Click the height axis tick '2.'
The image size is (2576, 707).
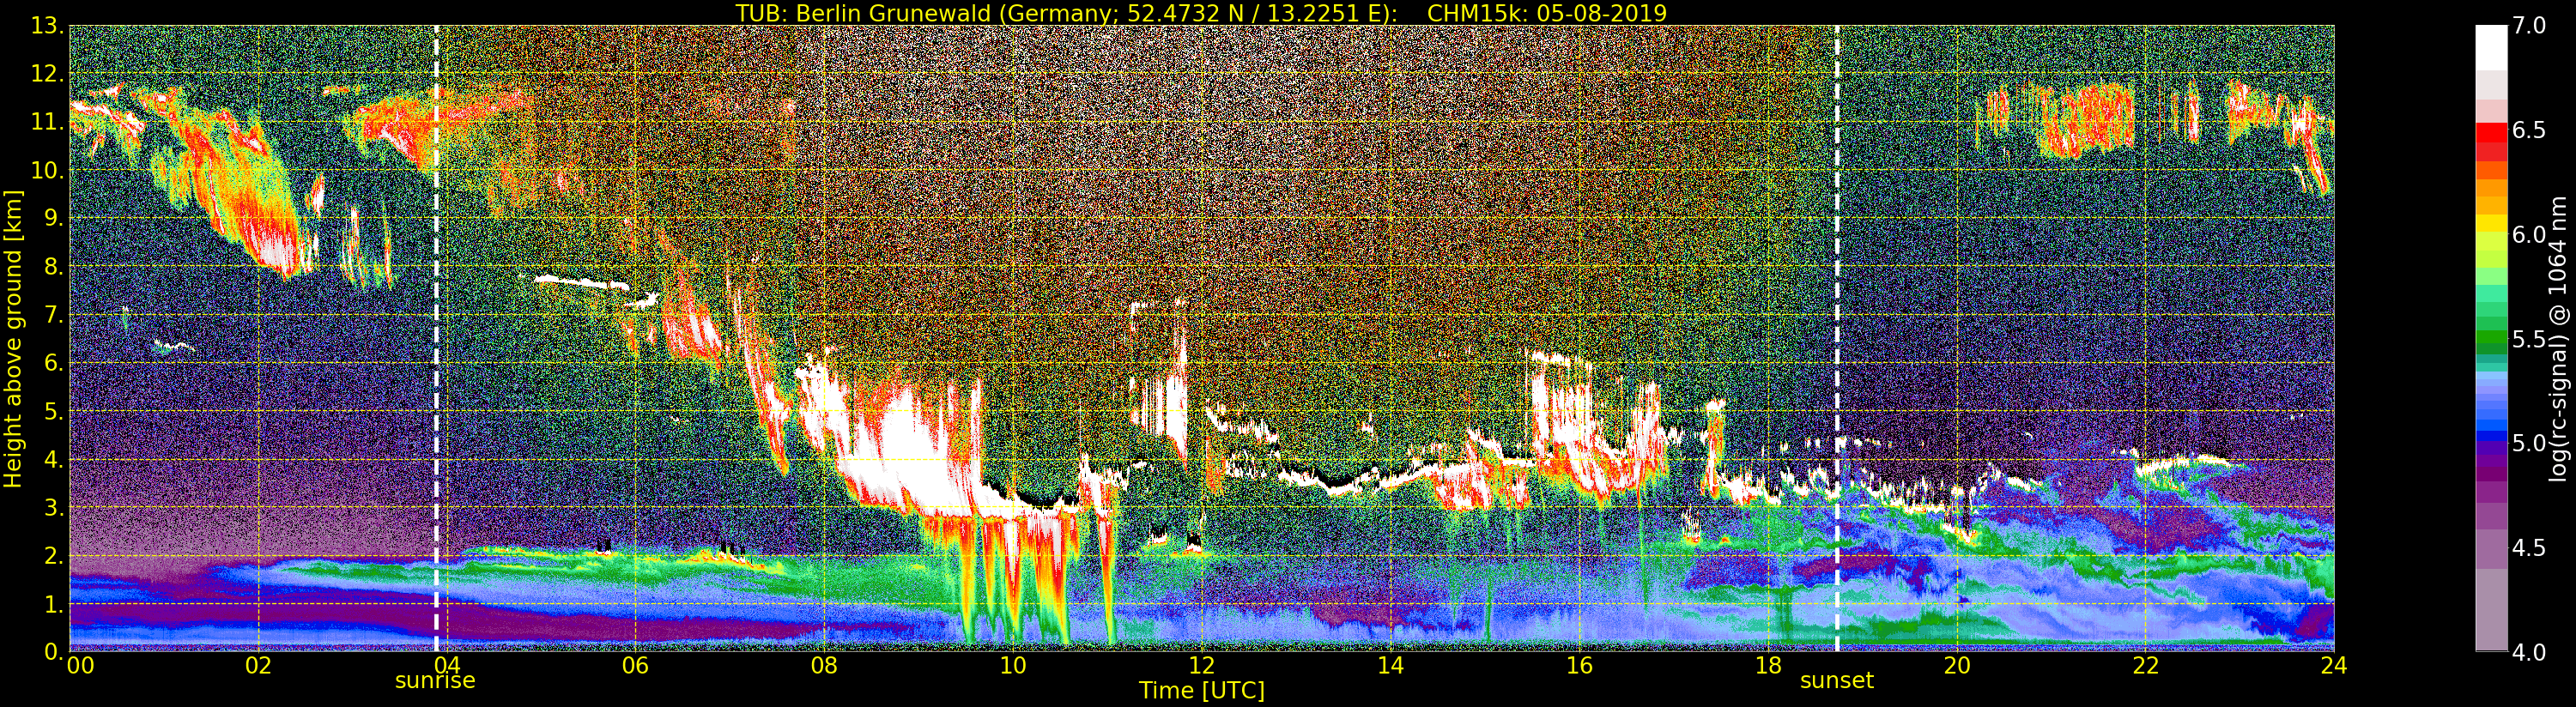coord(54,556)
